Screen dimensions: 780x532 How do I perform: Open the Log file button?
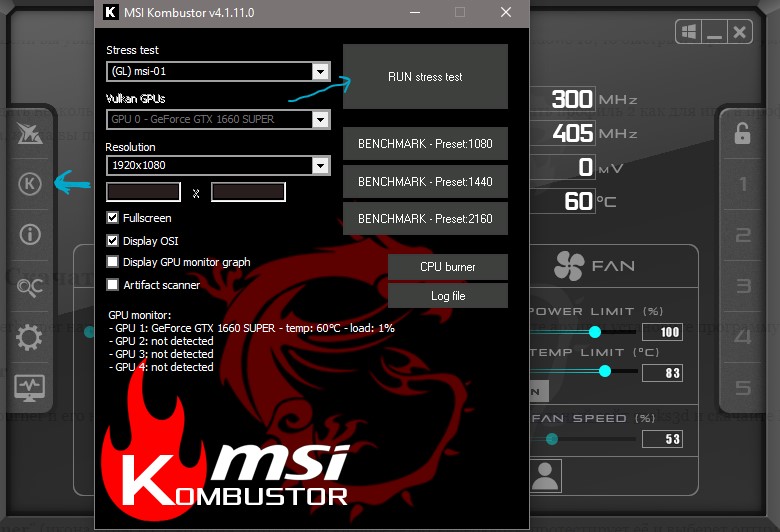click(x=448, y=296)
